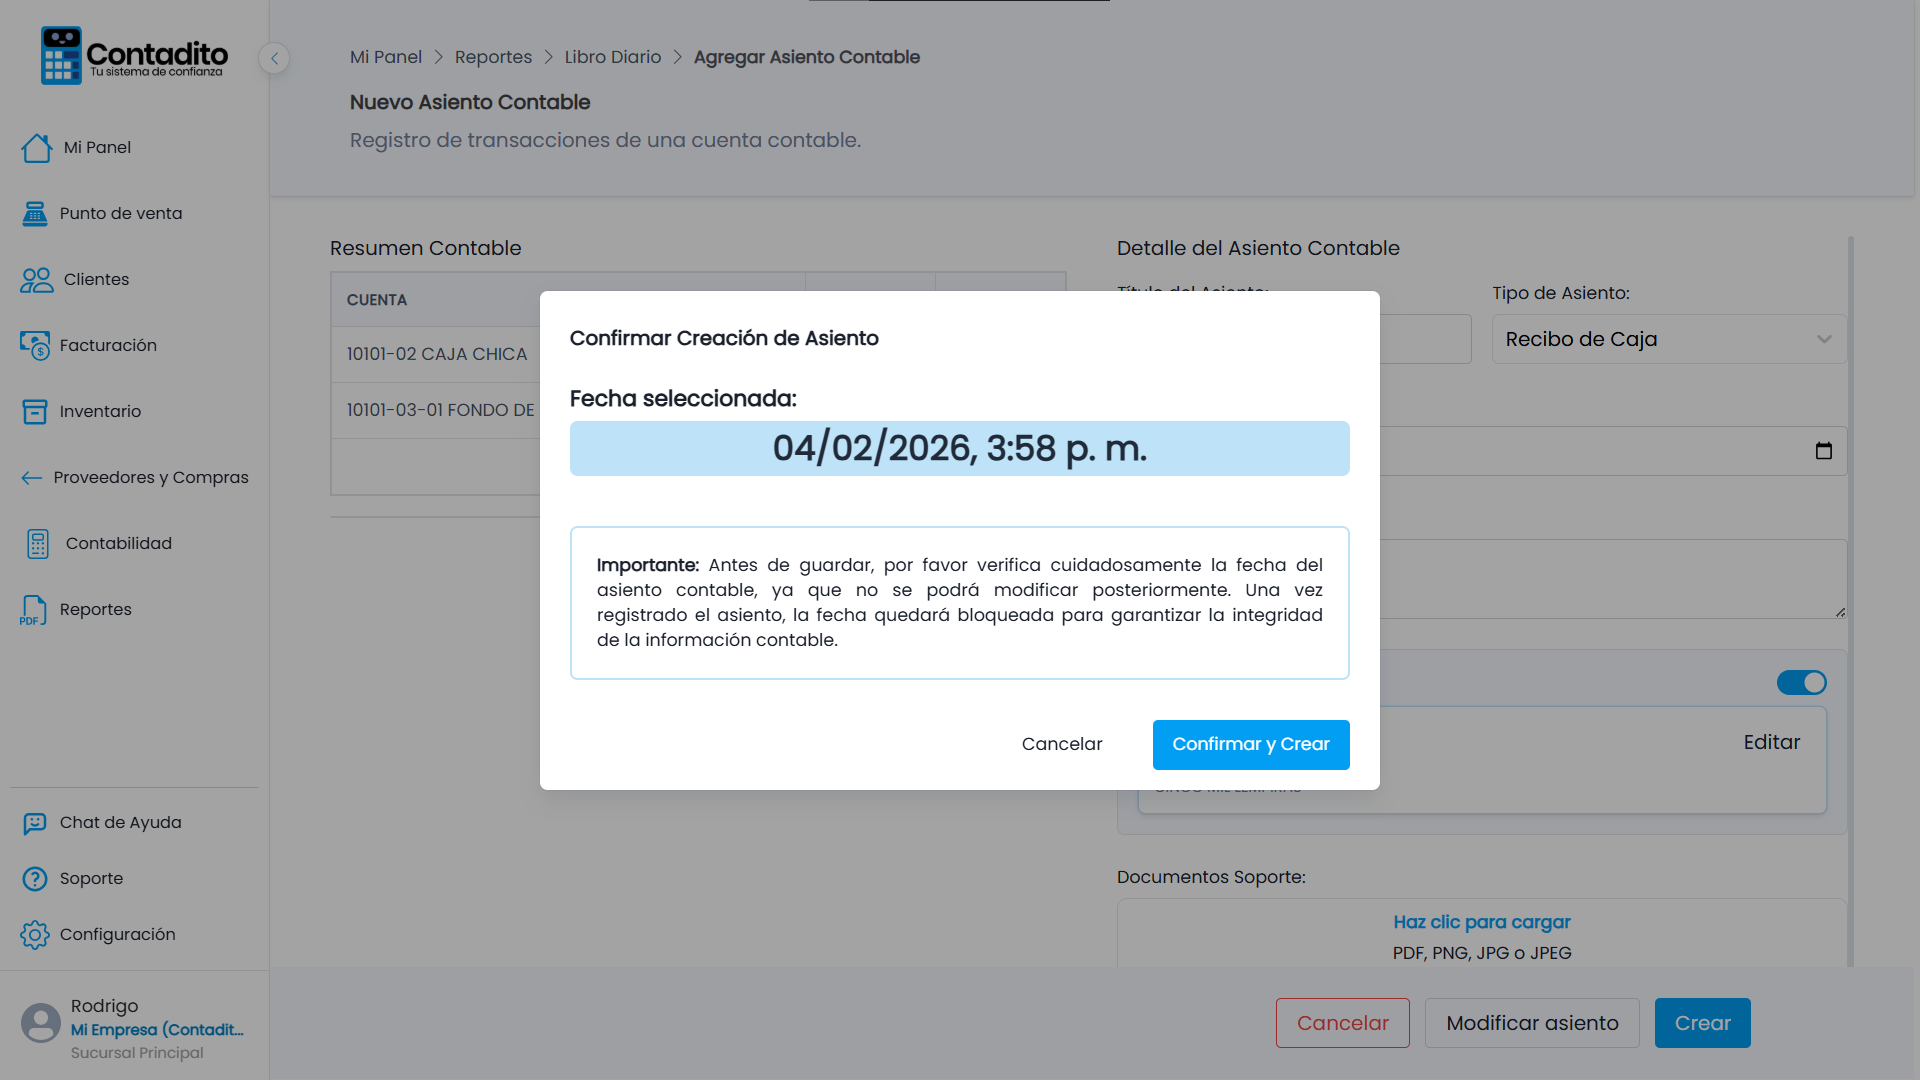The height and width of the screenshot is (1080, 1920).
Task: Click the Configuración gear icon
Action: tap(35, 935)
